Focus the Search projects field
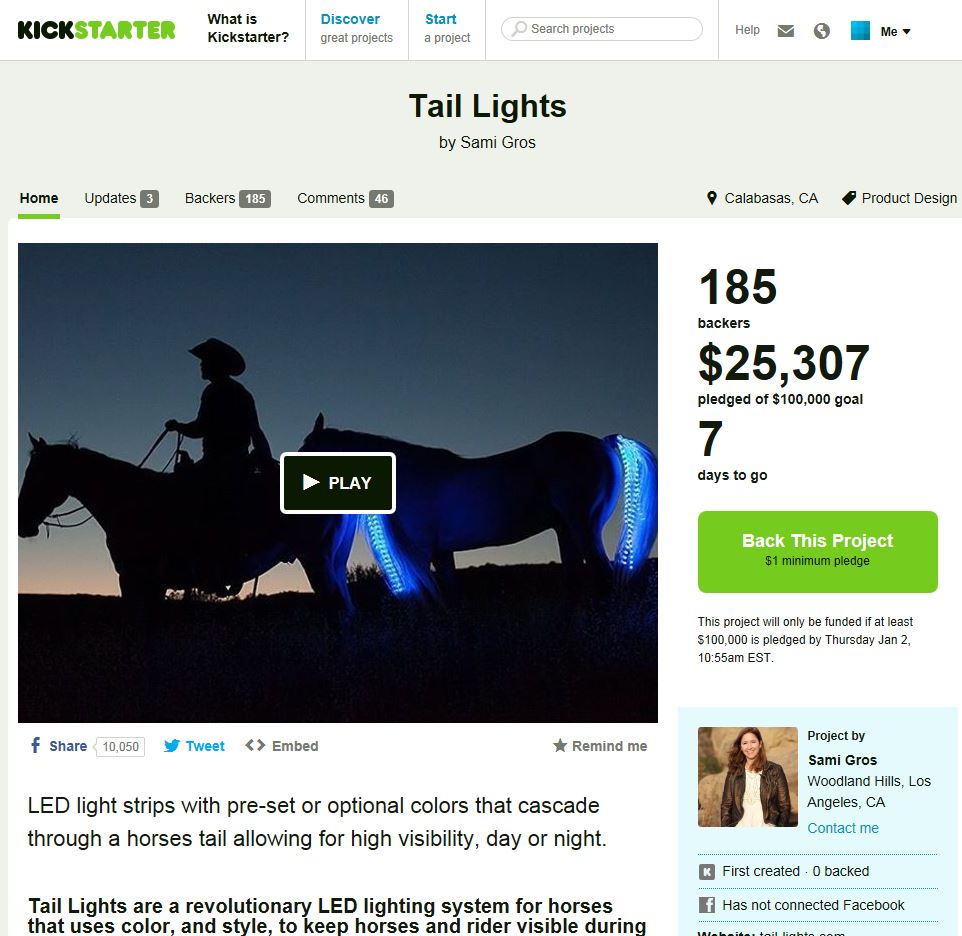The height and width of the screenshot is (936, 962). point(602,29)
